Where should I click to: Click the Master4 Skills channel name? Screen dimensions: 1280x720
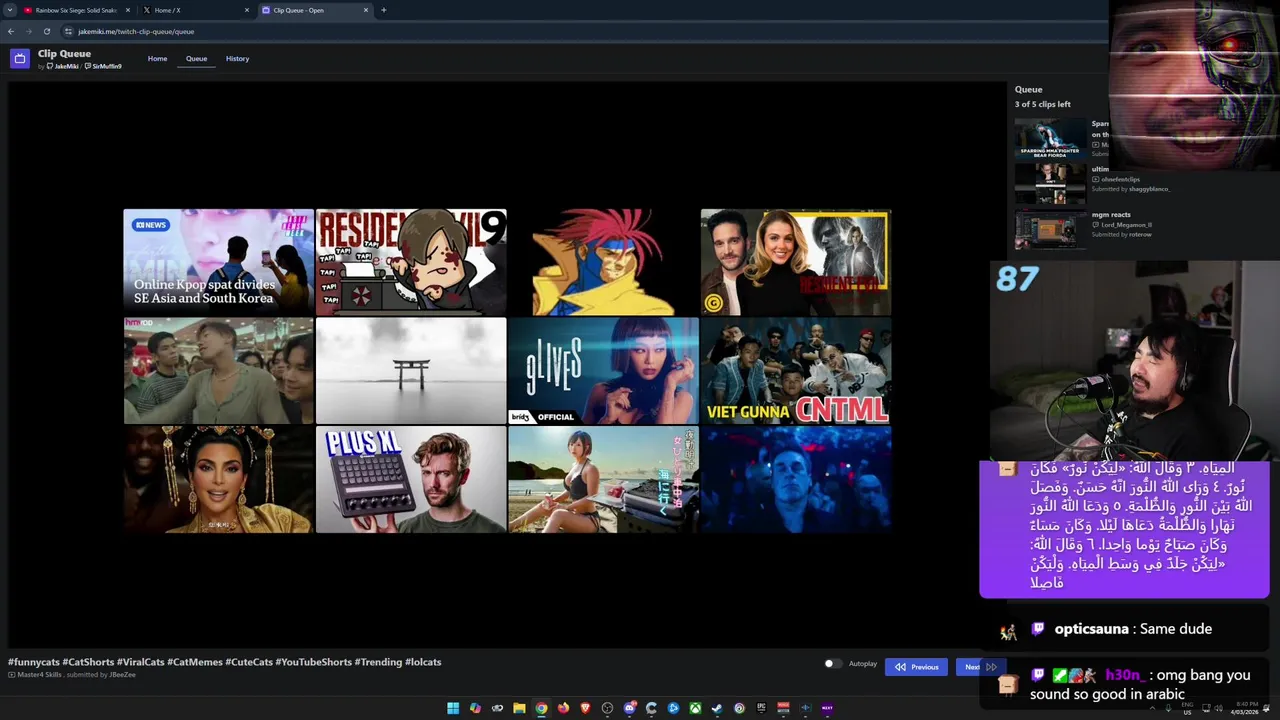point(40,675)
